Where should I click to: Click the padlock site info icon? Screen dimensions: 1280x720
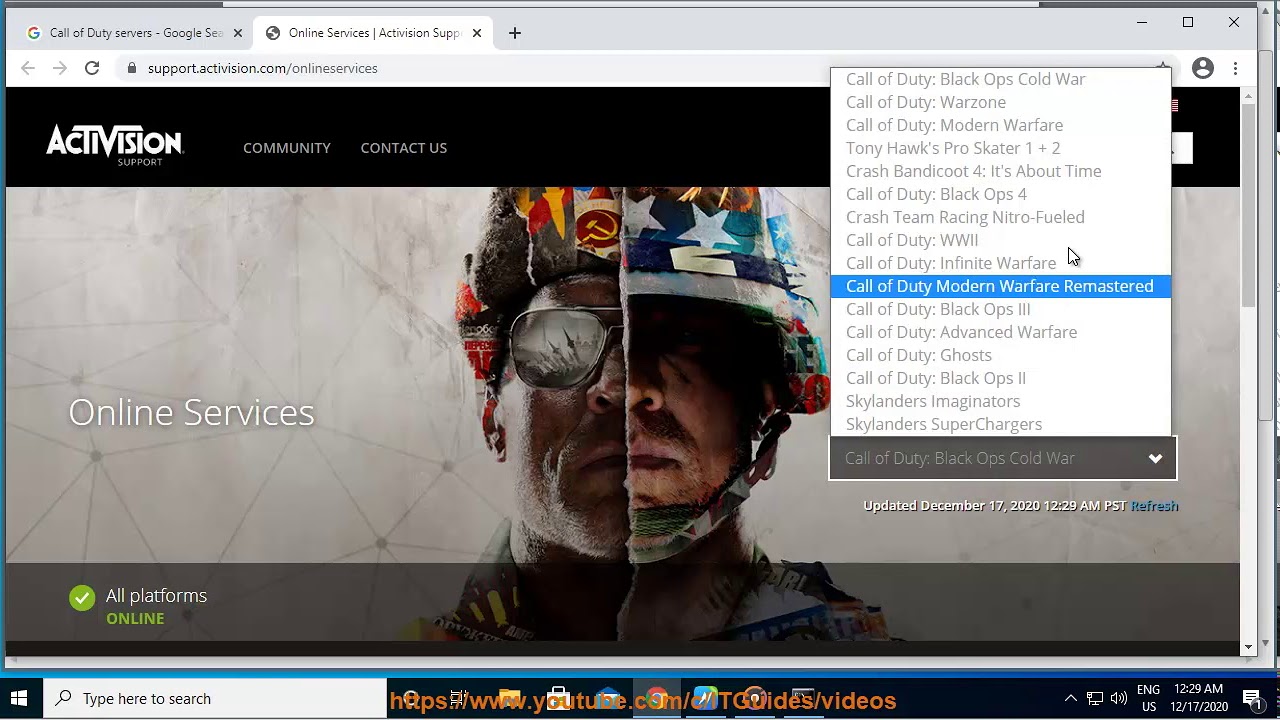click(131, 68)
